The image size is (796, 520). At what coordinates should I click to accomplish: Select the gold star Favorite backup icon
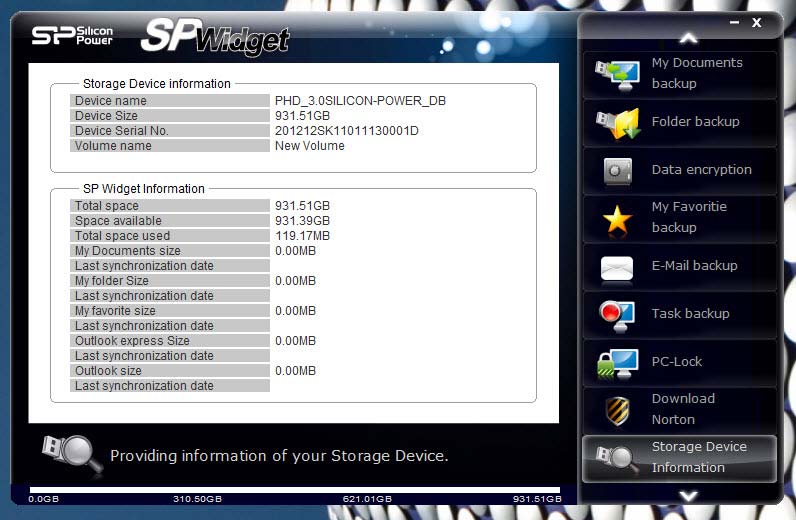[617, 218]
